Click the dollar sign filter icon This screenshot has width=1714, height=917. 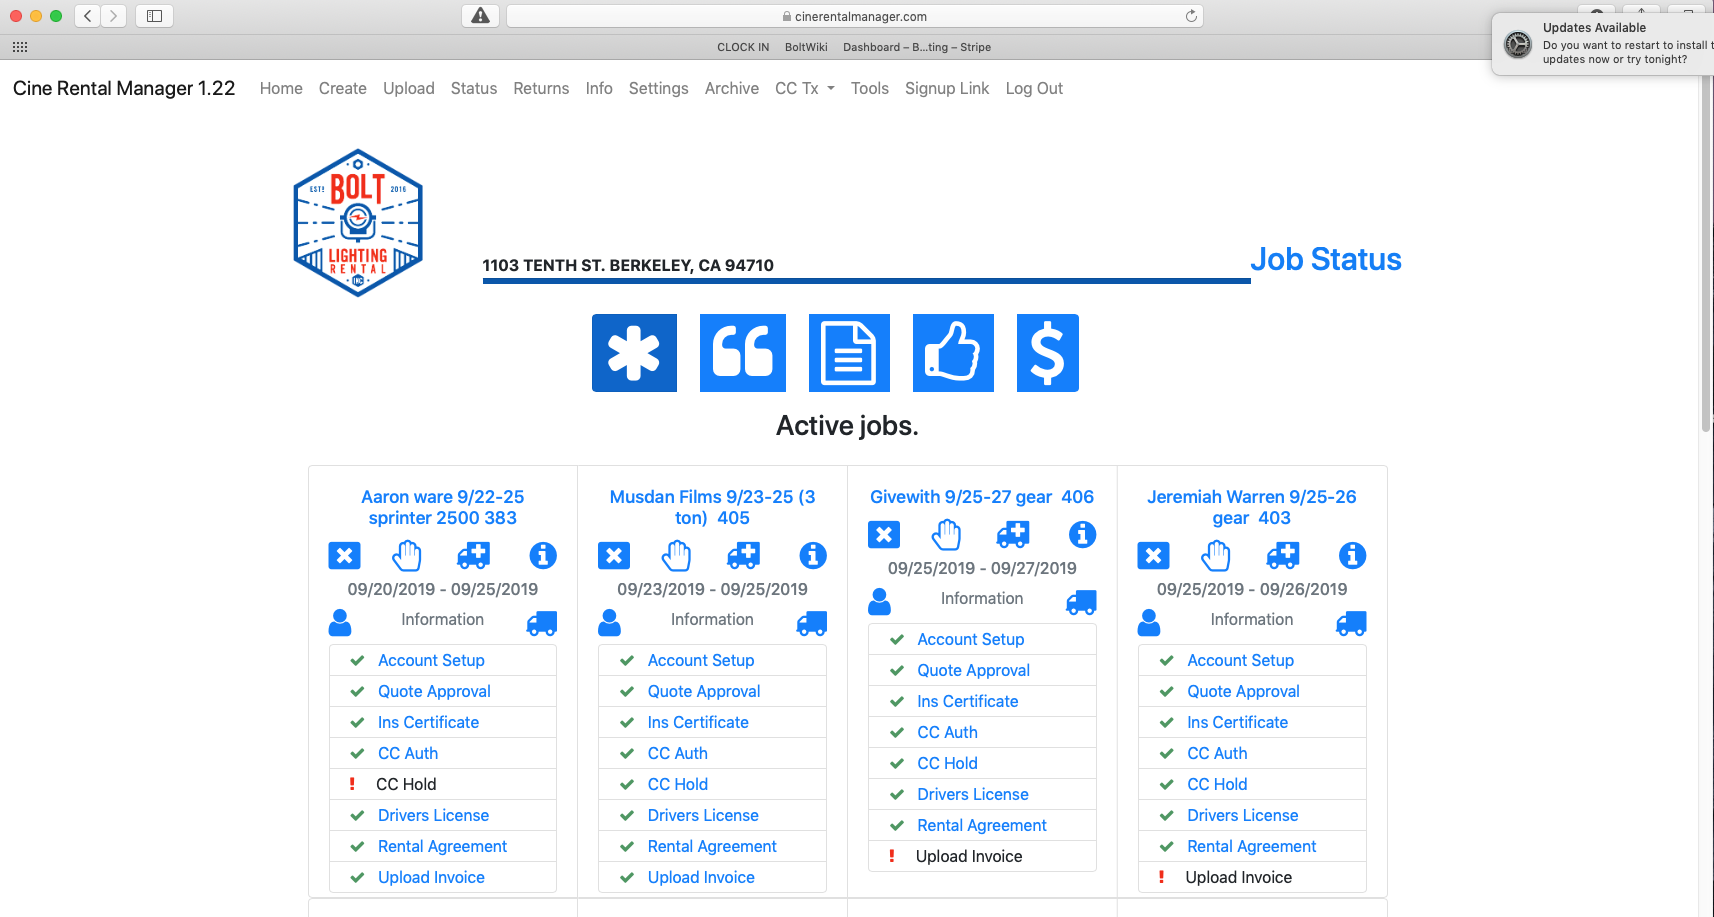1047,353
